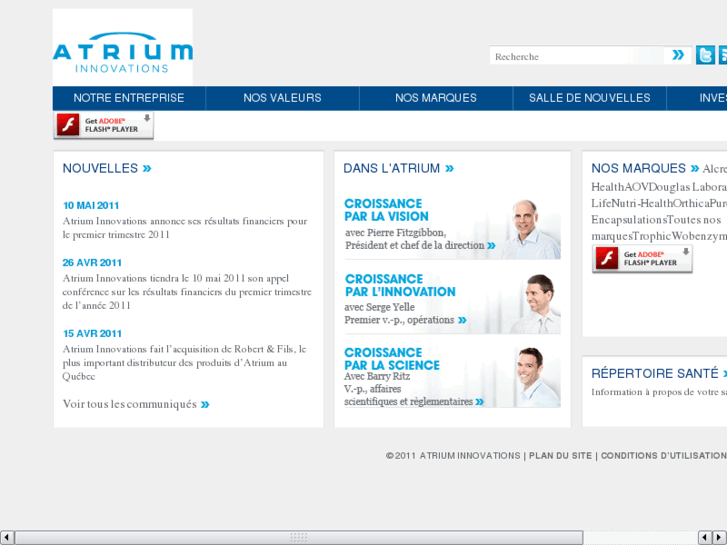The width and height of the screenshot is (727, 545).
Task: Read the first-quarter 2011 financial results announcement
Action: (185, 228)
